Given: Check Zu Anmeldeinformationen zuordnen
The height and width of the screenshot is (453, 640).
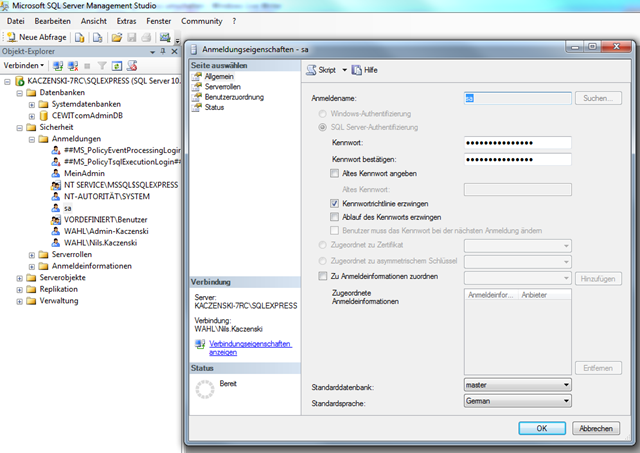Looking at the screenshot, I should [322, 276].
